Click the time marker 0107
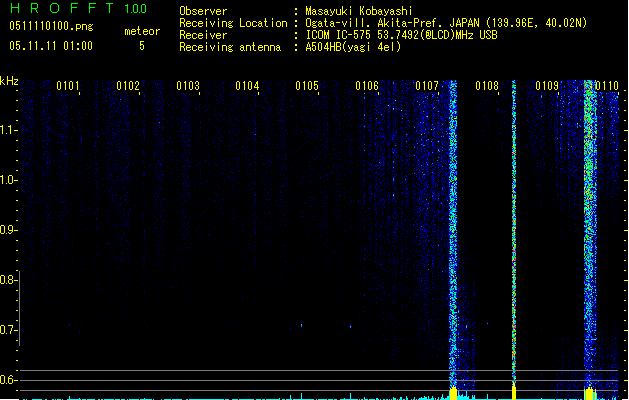 [x=427, y=86]
